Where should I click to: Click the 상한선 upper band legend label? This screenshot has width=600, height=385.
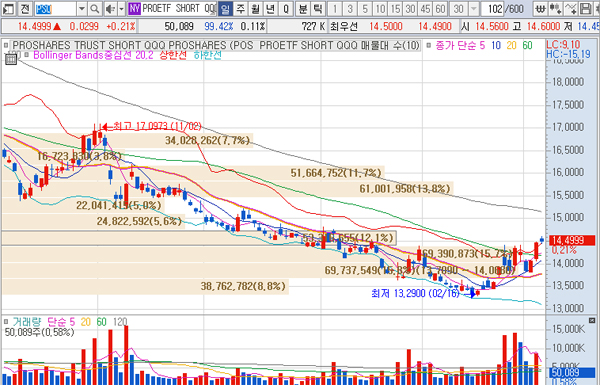(x=173, y=55)
